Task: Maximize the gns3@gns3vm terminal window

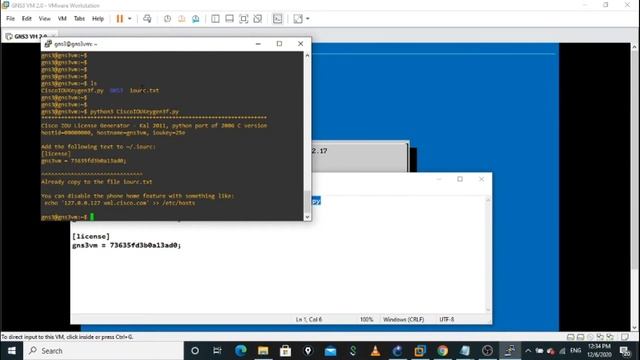Action: (x=279, y=44)
